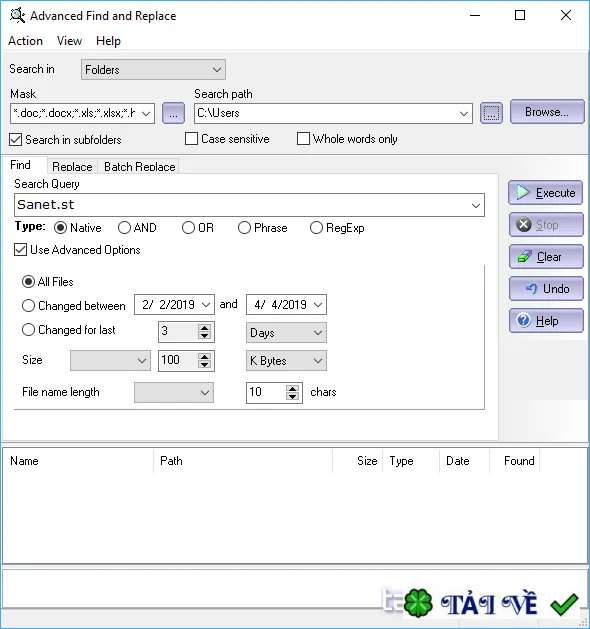Open the Days time unit dropdown
Viewport: 590px width, 629px height.
[x=286, y=333]
